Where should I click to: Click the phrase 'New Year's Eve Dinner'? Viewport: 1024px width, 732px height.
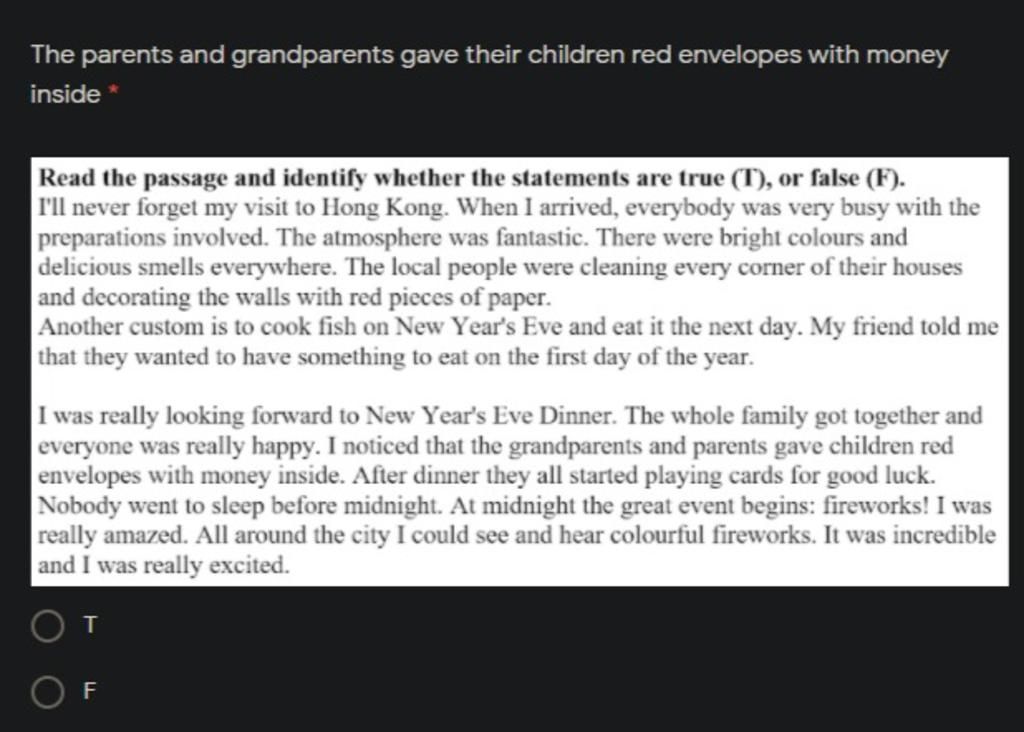[x=490, y=416]
